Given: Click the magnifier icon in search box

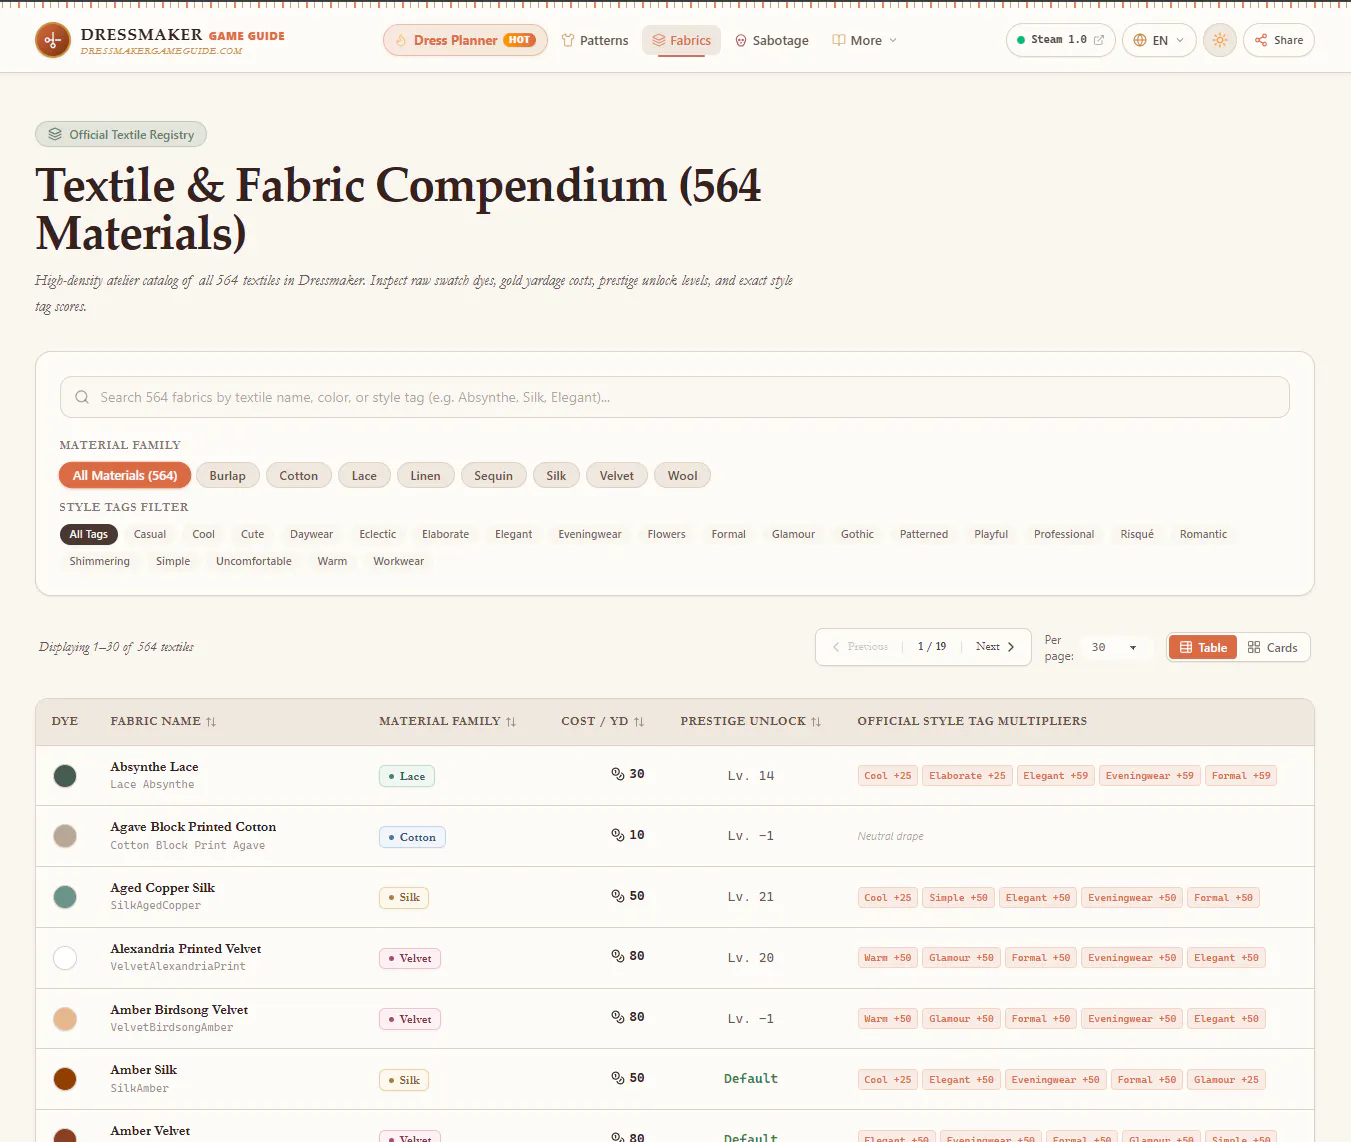Looking at the screenshot, I should pyautogui.click(x=82, y=397).
